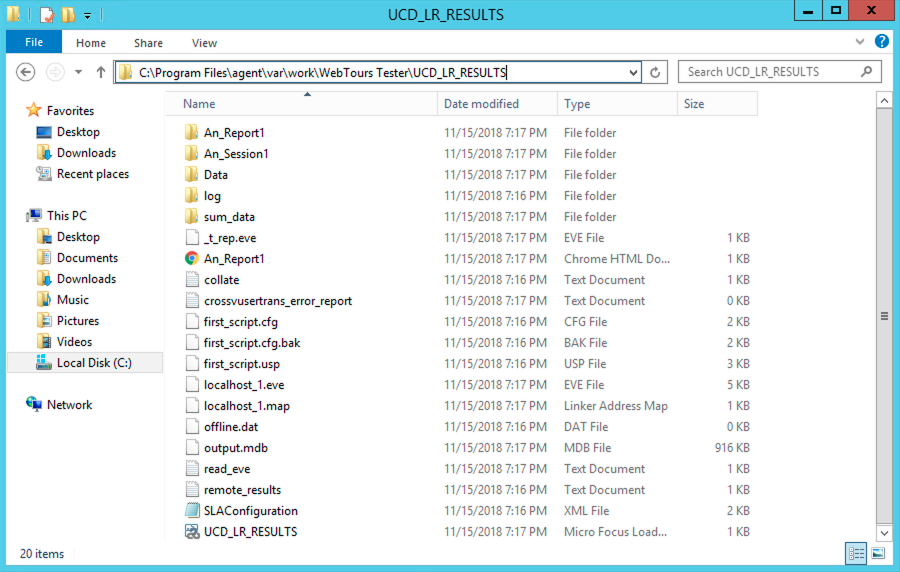Screen dimensions: 900x572
Task: Switch to the View ribbon tab
Action: click(x=204, y=43)
